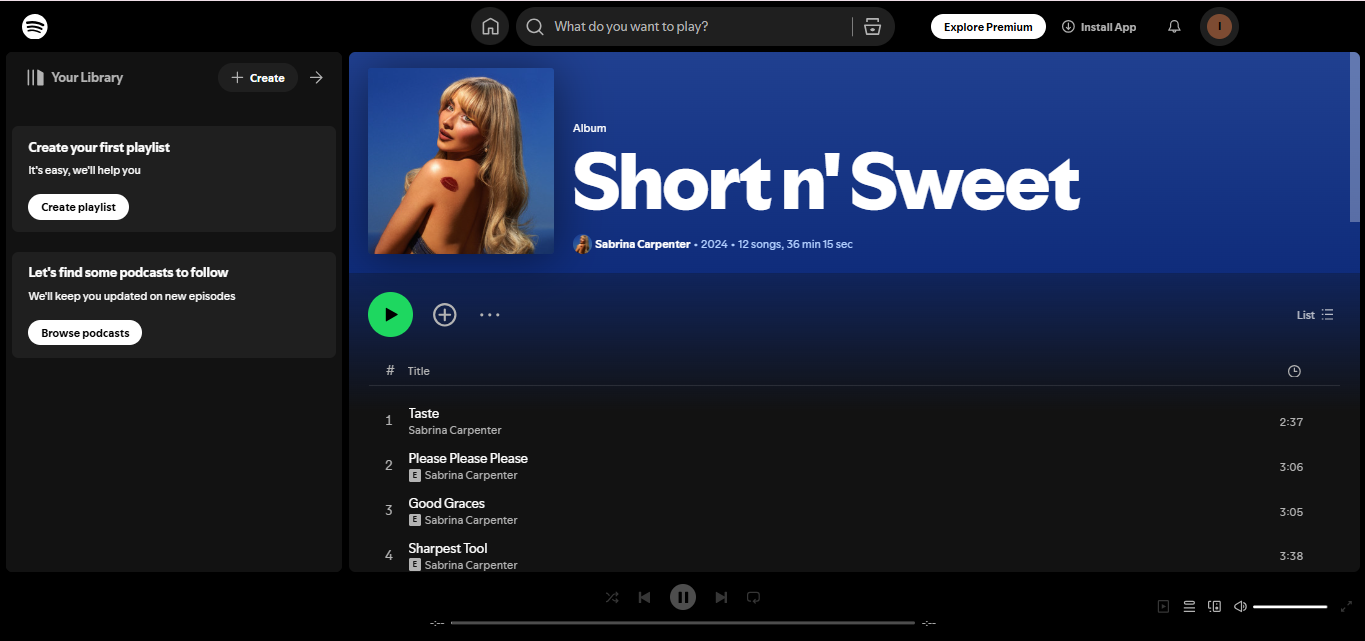Click the Explore Premium button
The height and width of the screenshot is (641, 1365).
click(988, 26)
